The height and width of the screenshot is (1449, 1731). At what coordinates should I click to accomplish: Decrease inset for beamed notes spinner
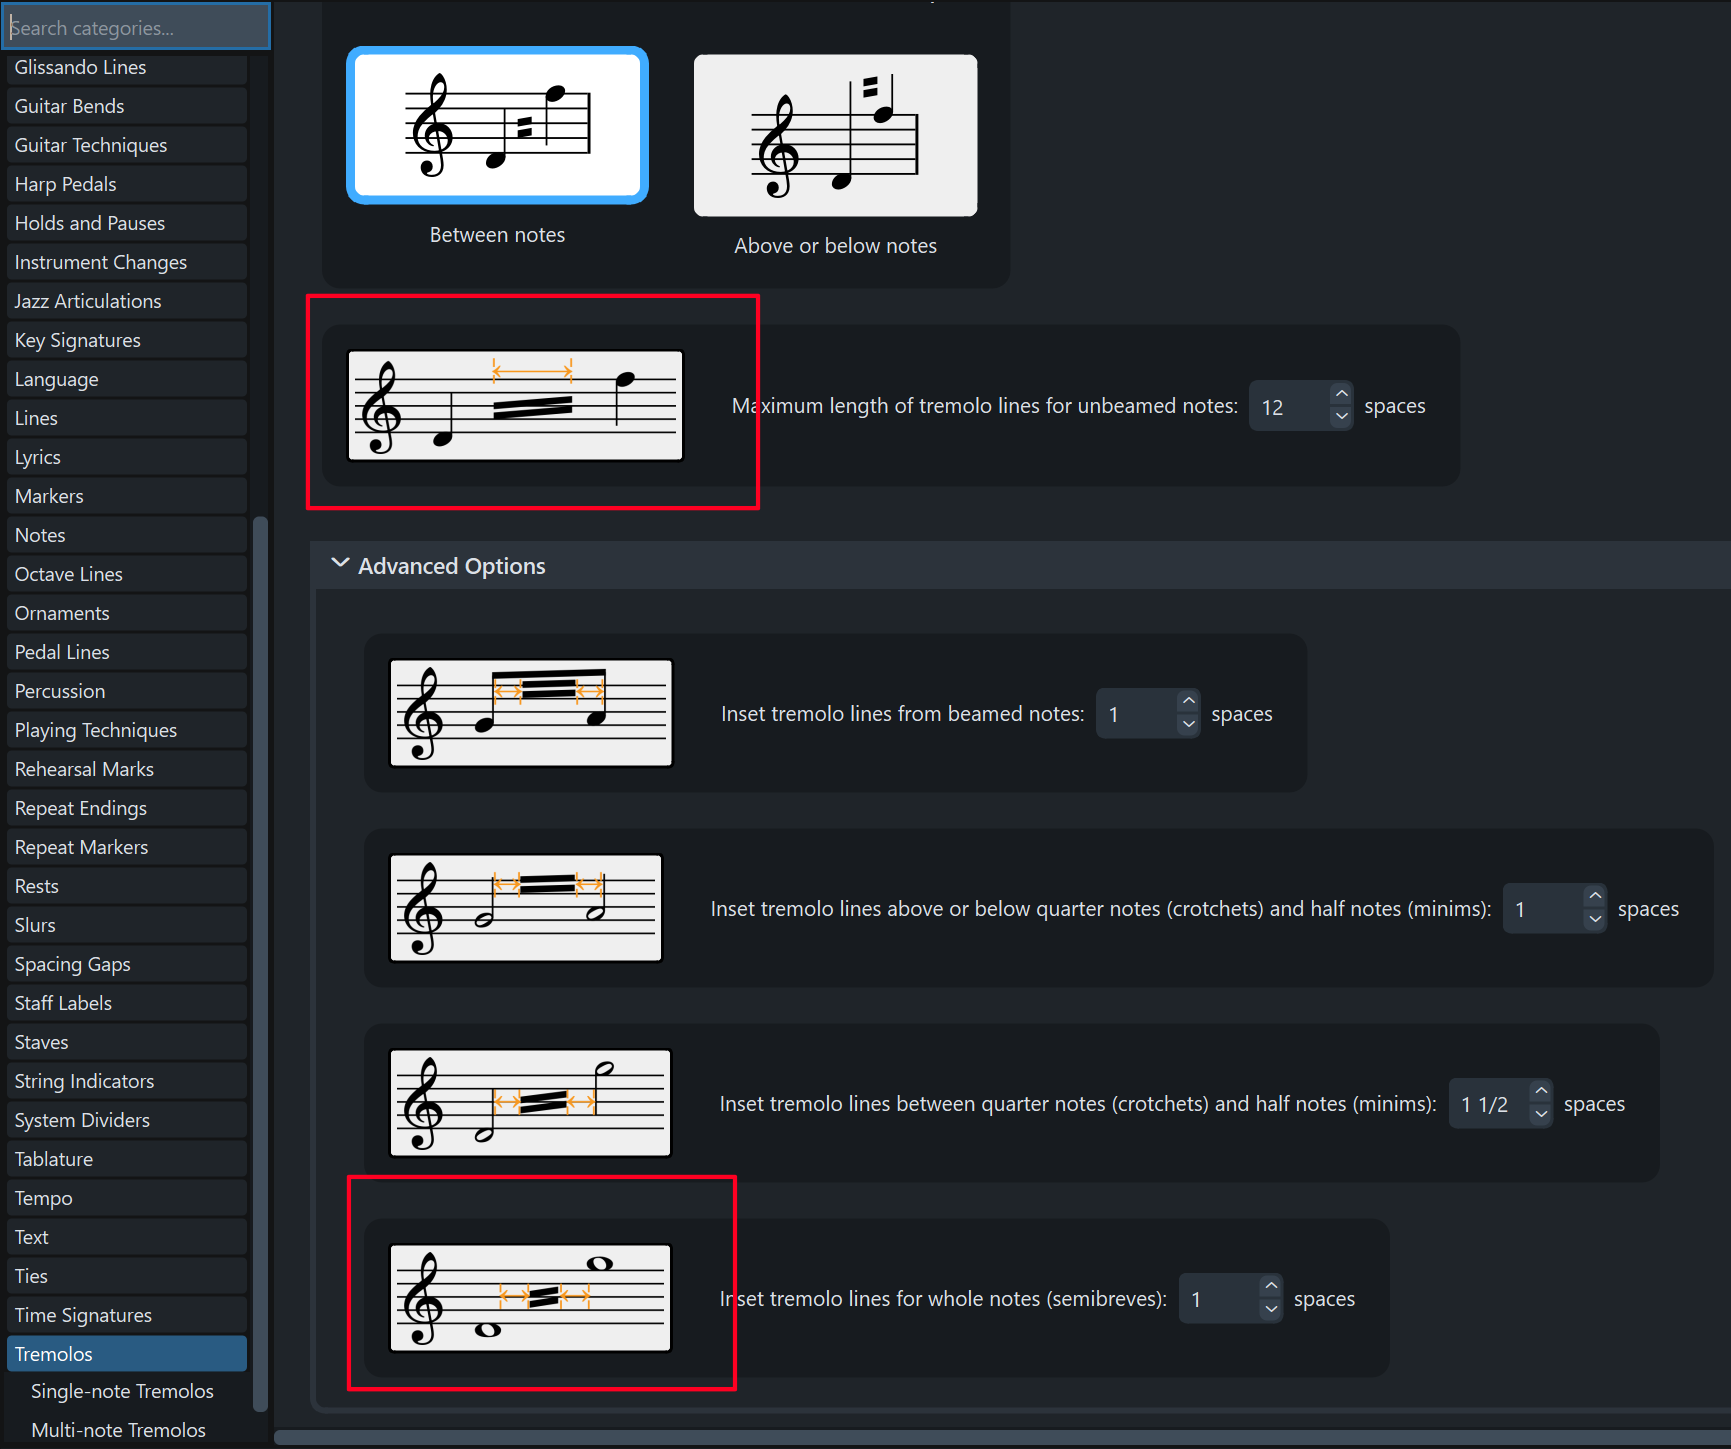point(1189,725)
